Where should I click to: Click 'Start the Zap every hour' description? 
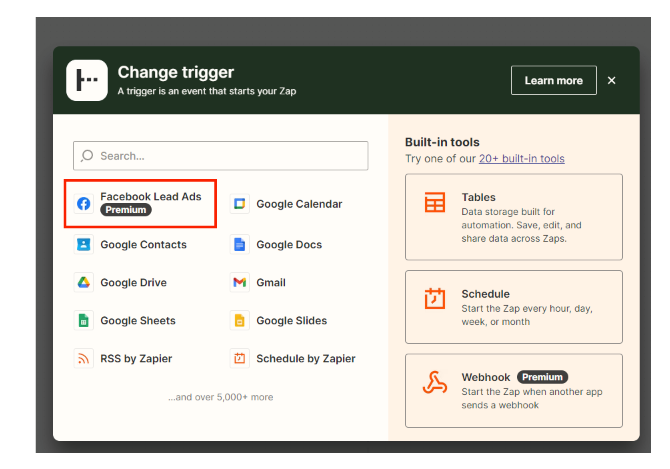point(527,315)
